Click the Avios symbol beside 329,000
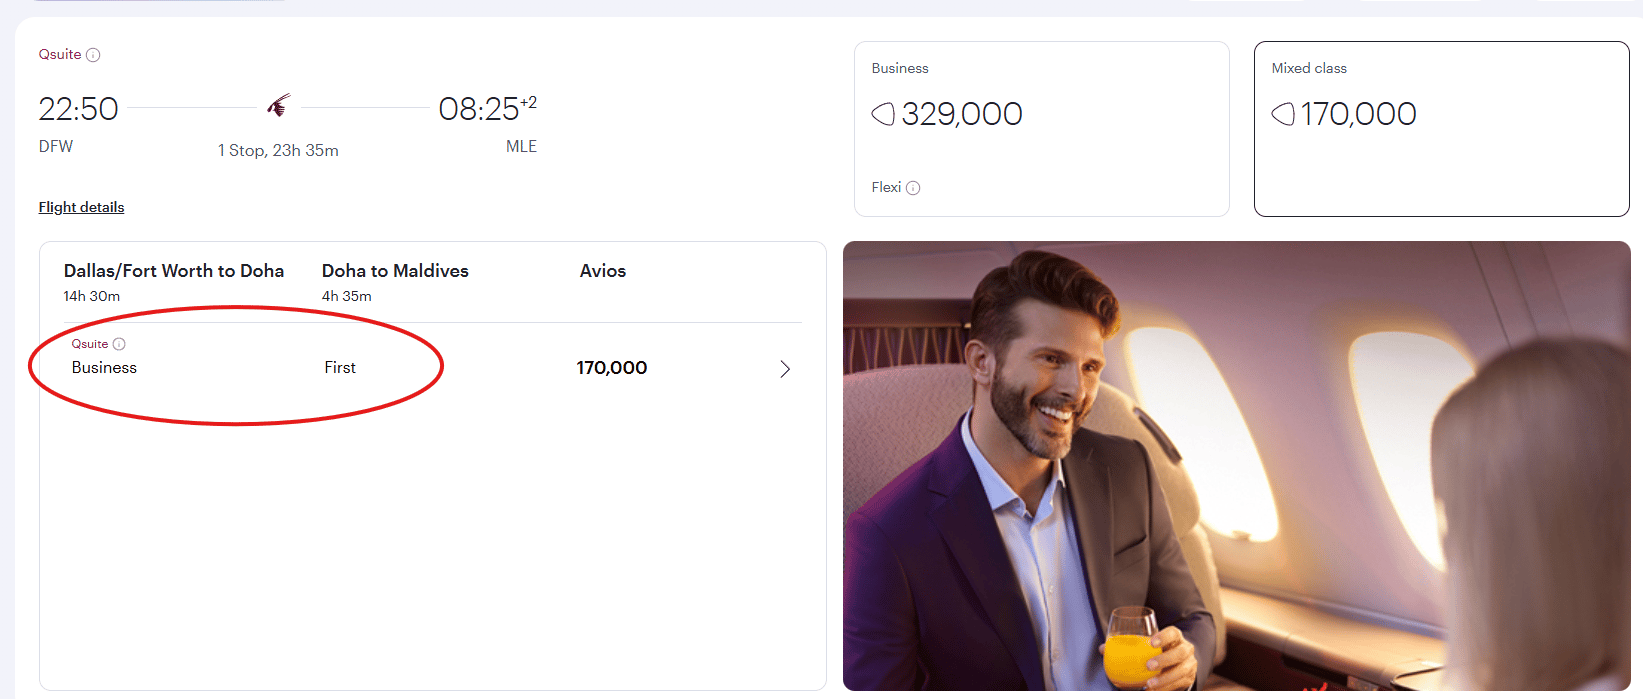The image size is (1643, 699). click(883, 114)
